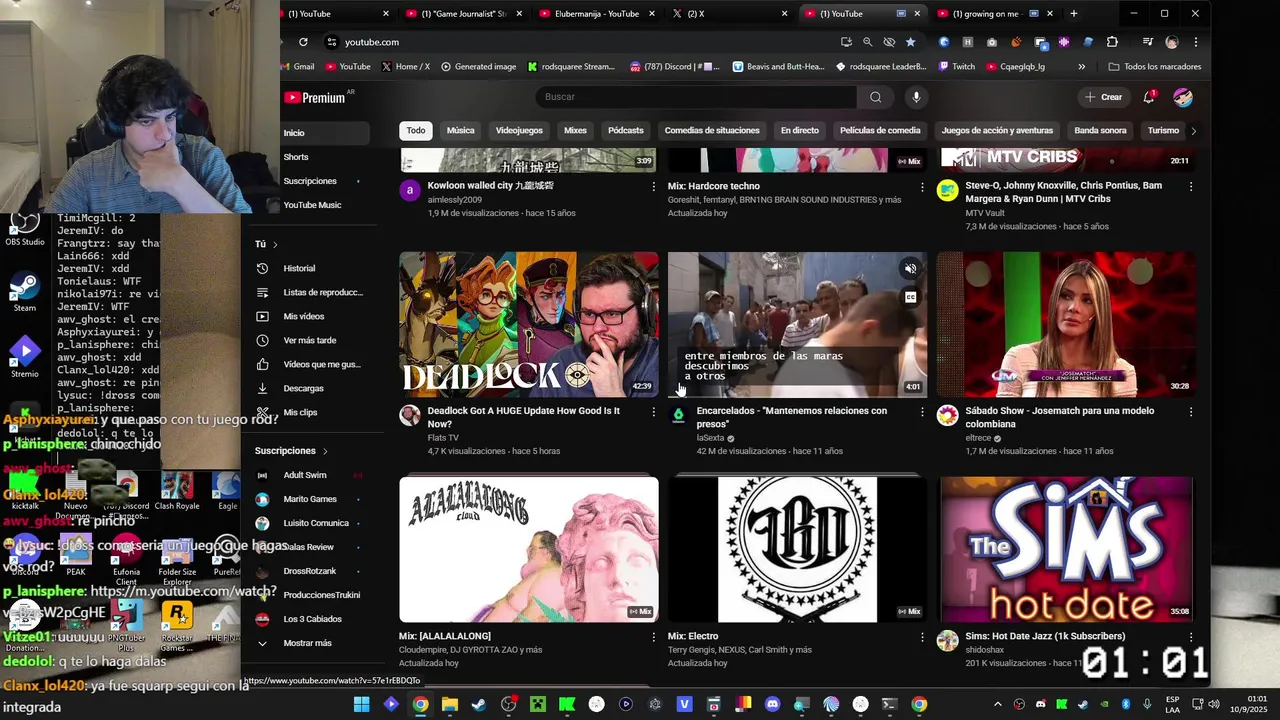
Task: Open the Luisito Comunica subscription
Action: 310,523
